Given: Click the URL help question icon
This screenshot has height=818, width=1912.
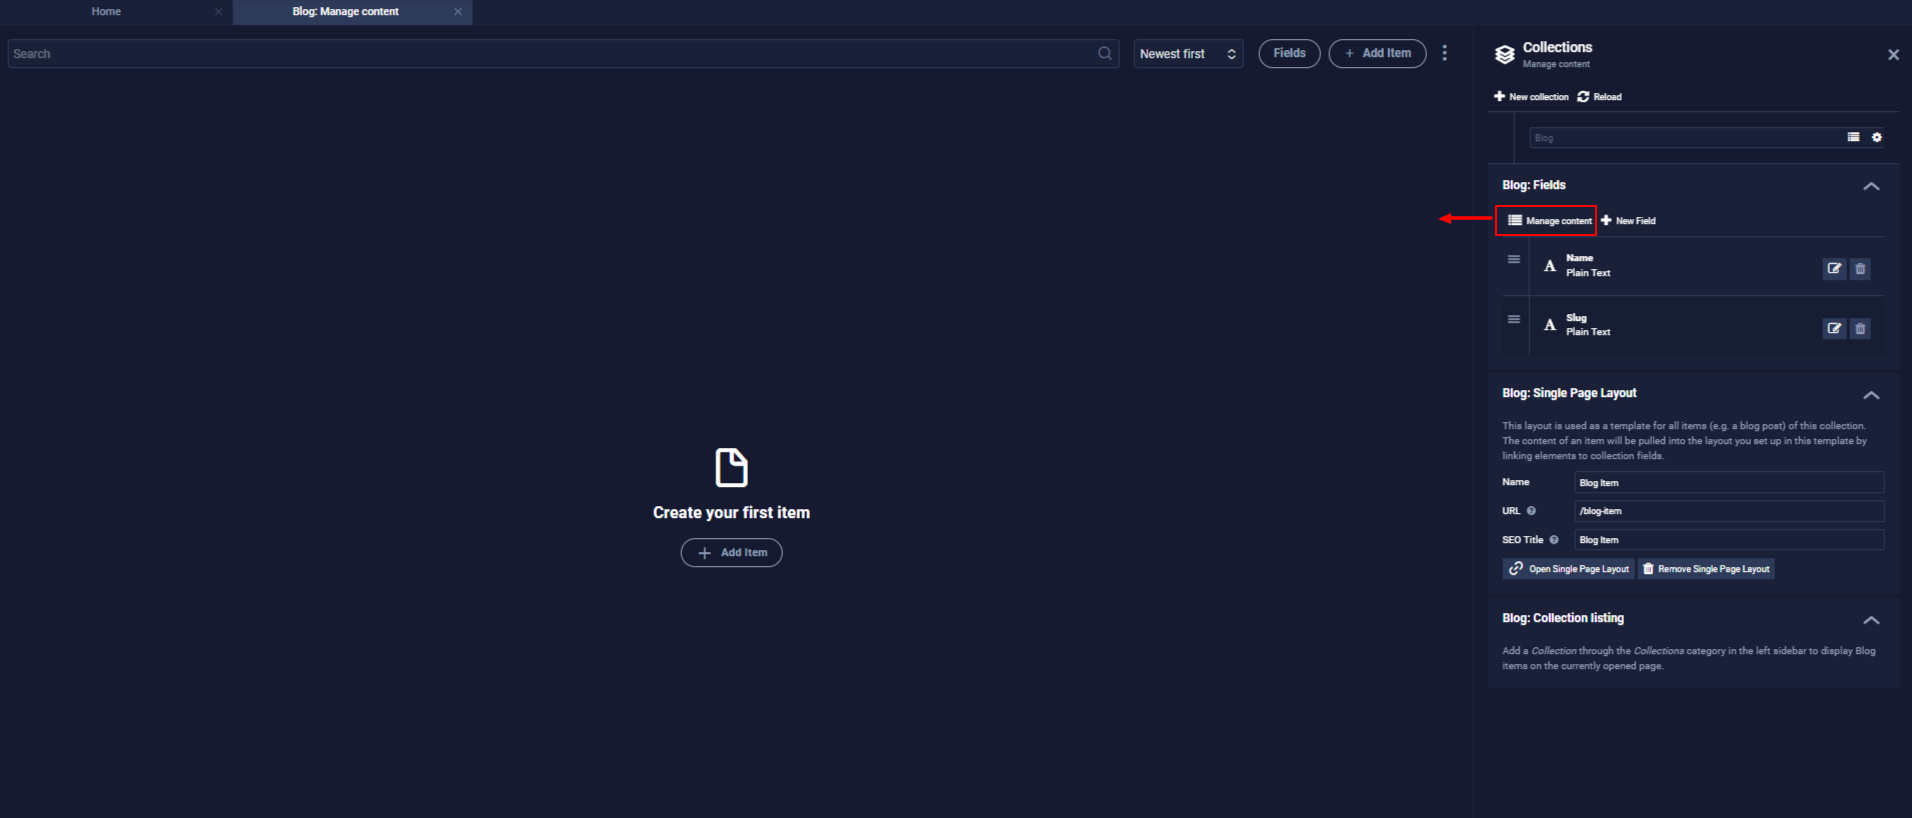Looking at the screenshot, I should tap(1531, 511).
